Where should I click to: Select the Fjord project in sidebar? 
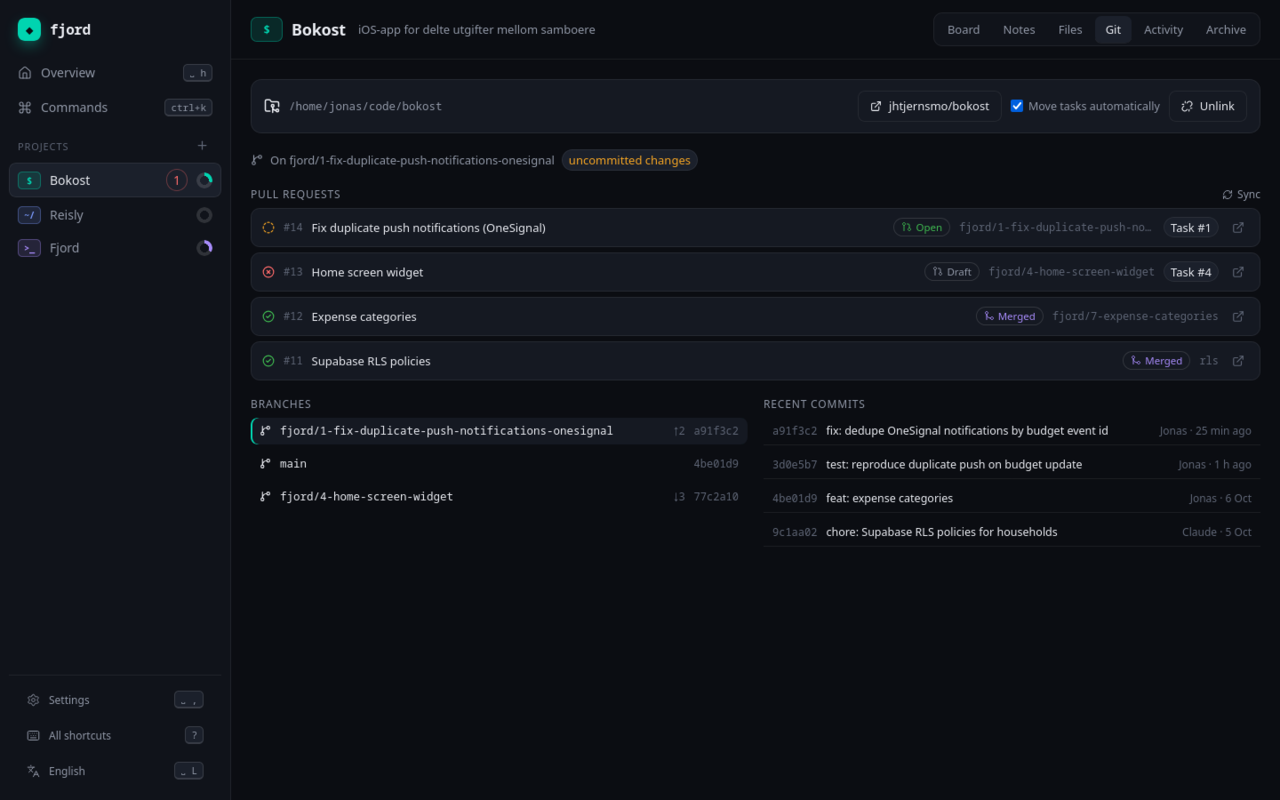click(115, 248)
